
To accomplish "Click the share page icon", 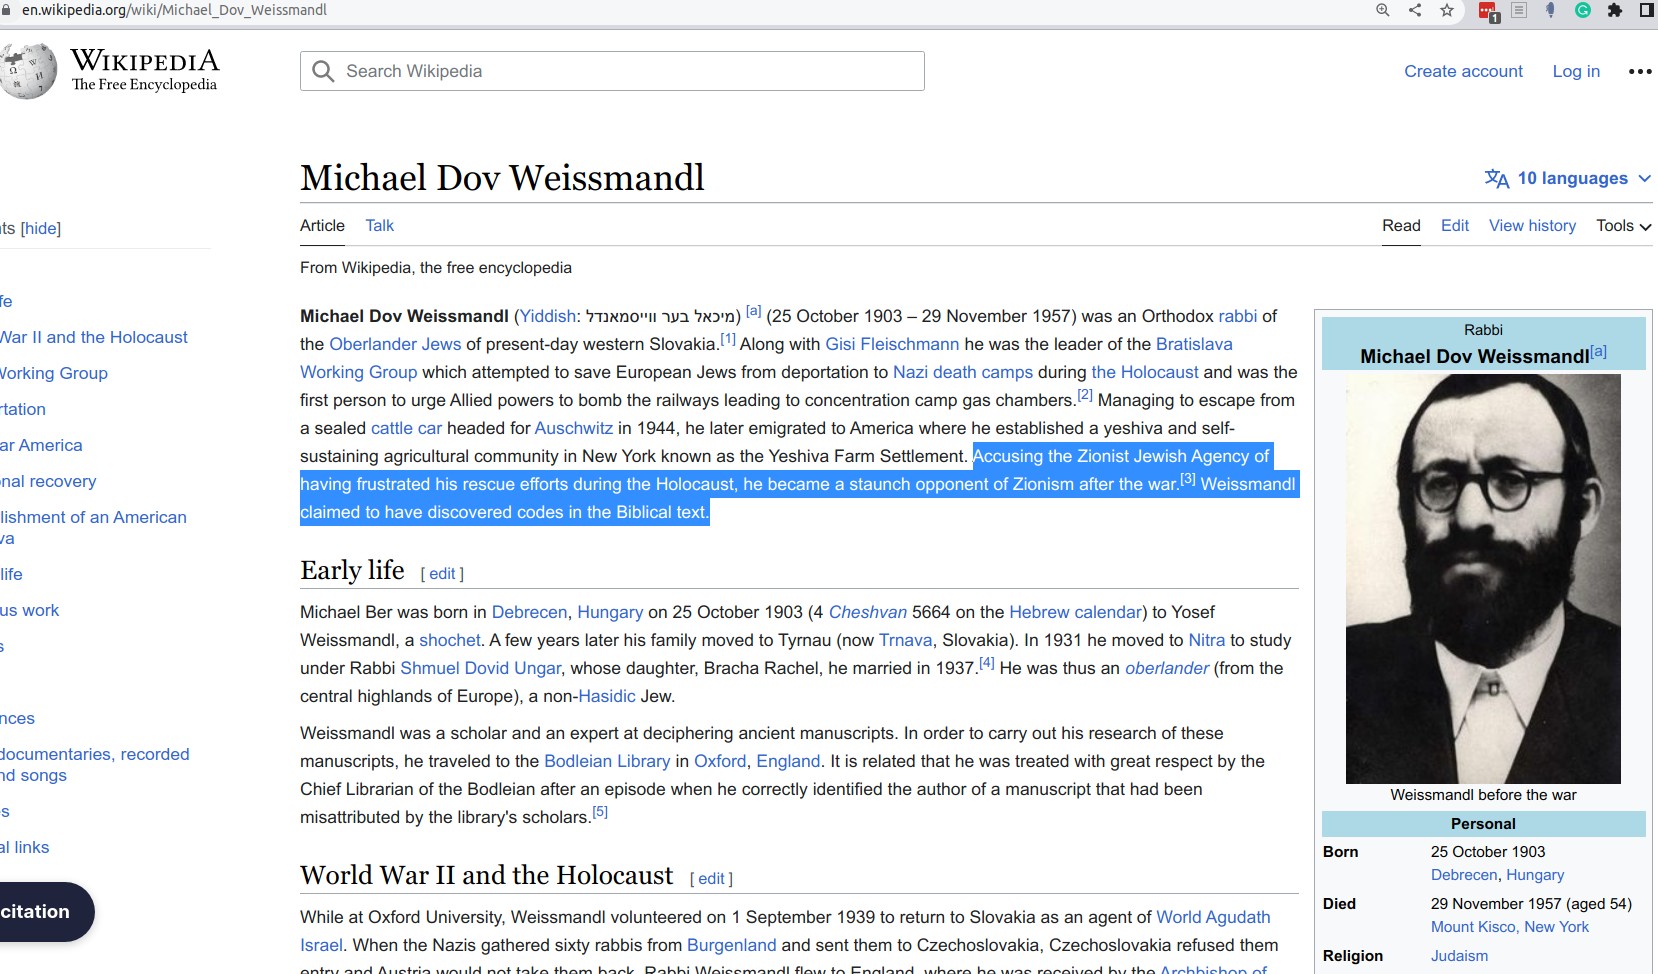I will click(x=1415, y=10).
